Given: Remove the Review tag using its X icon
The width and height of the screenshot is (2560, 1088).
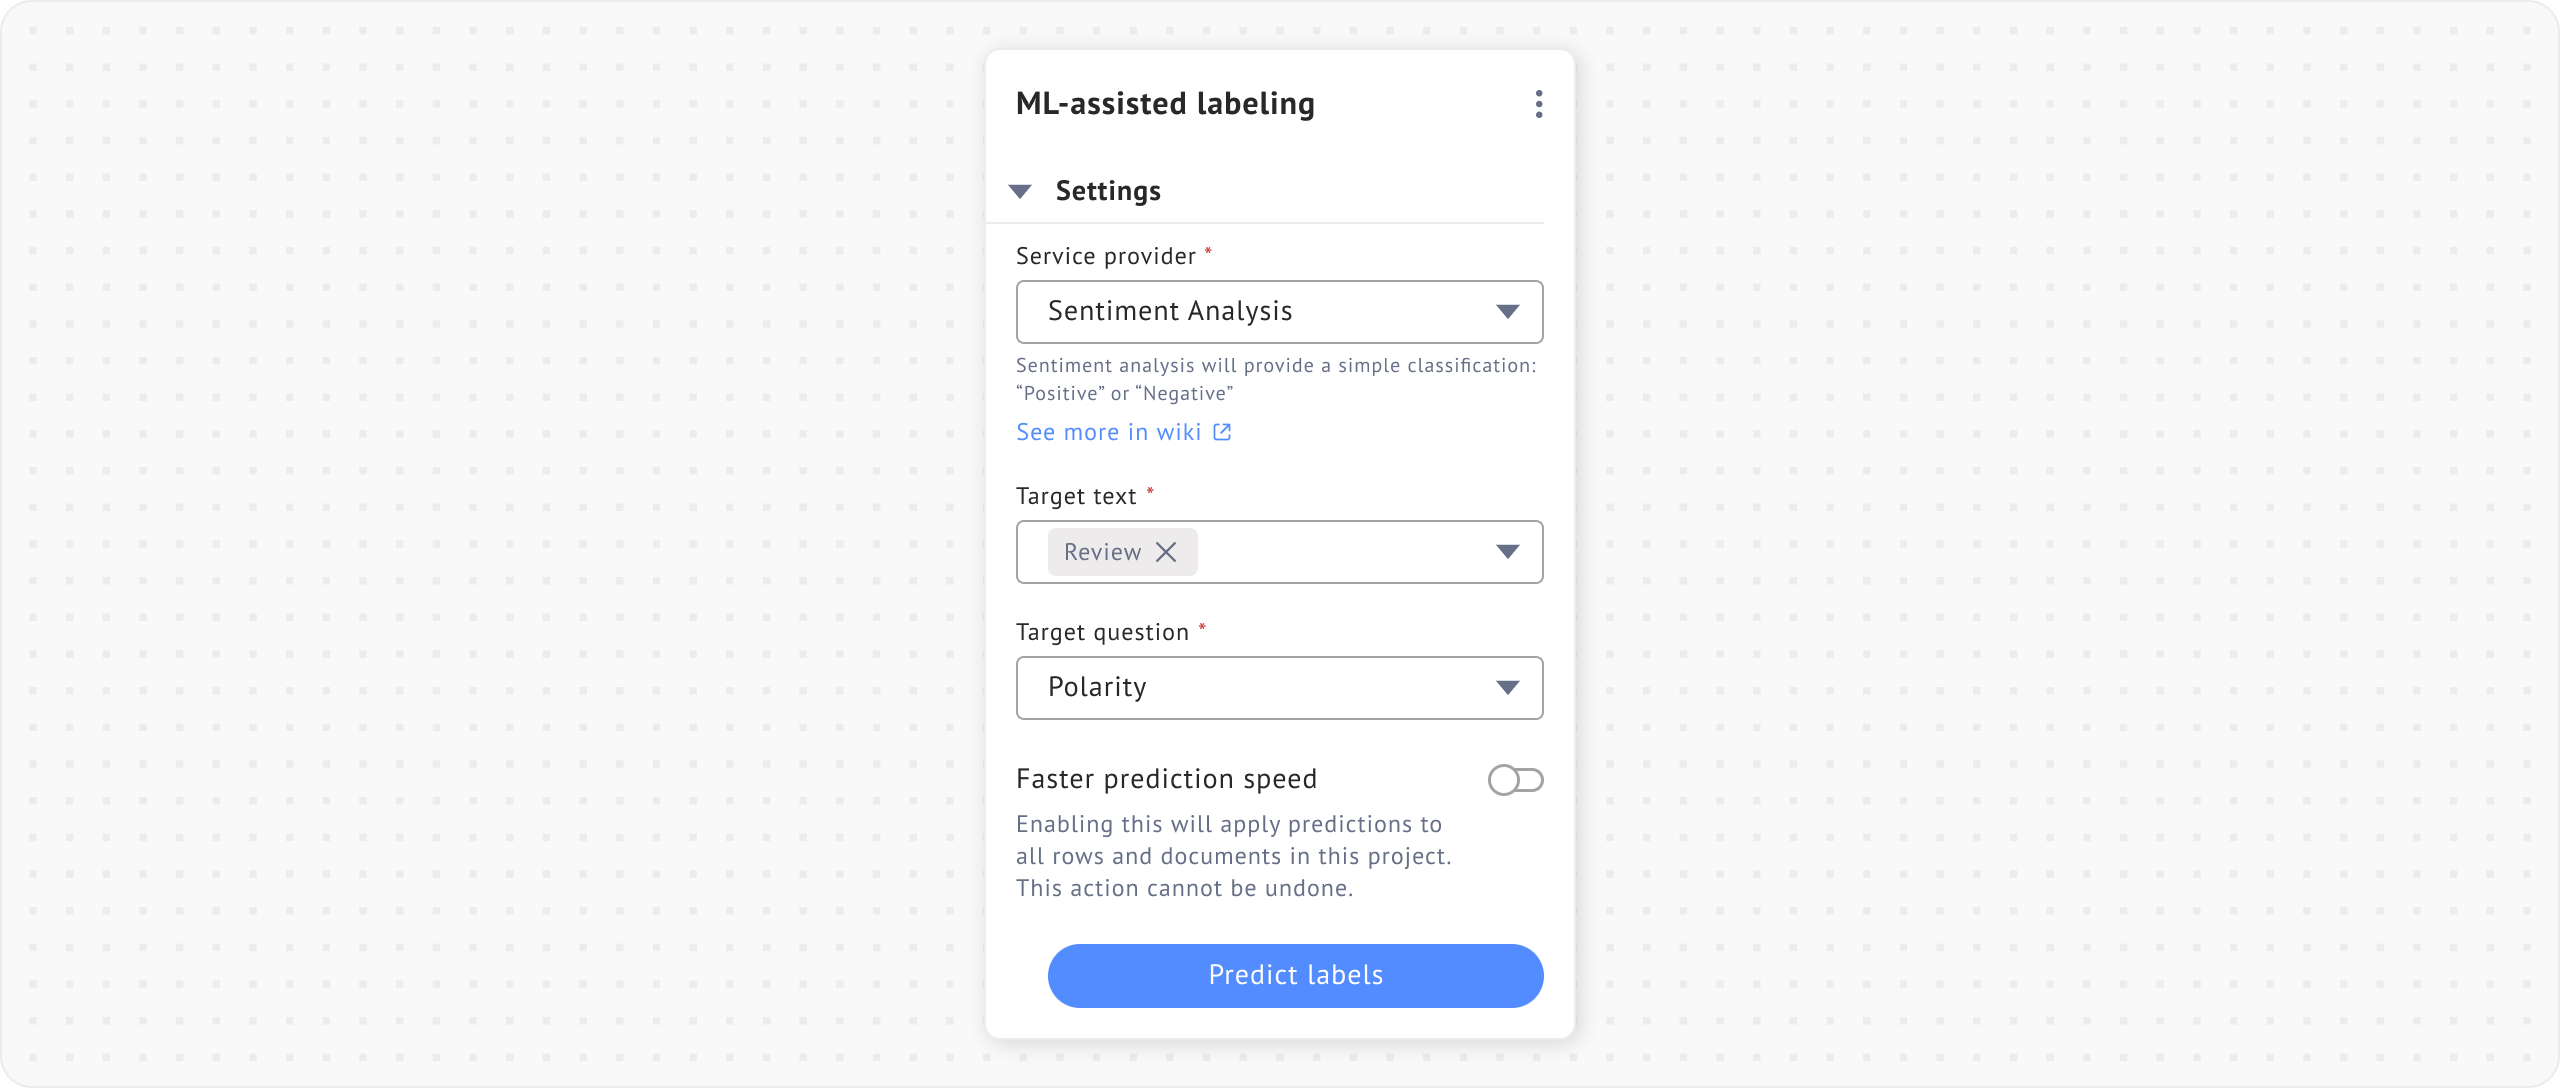Looking at the screenshot, I should tap(1165, 551).
